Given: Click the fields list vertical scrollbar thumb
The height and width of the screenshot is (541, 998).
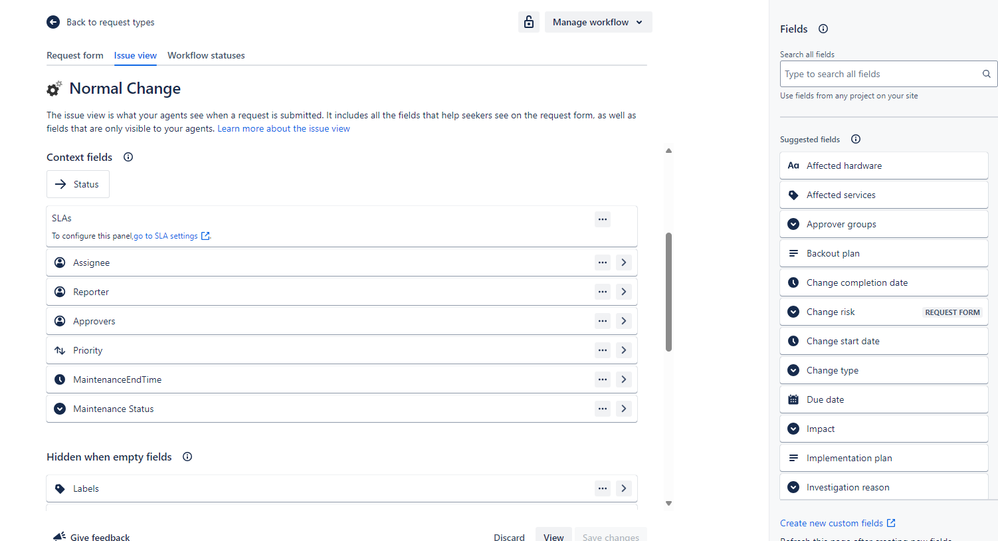Looking at the screenshot, I should click(668, 292).
